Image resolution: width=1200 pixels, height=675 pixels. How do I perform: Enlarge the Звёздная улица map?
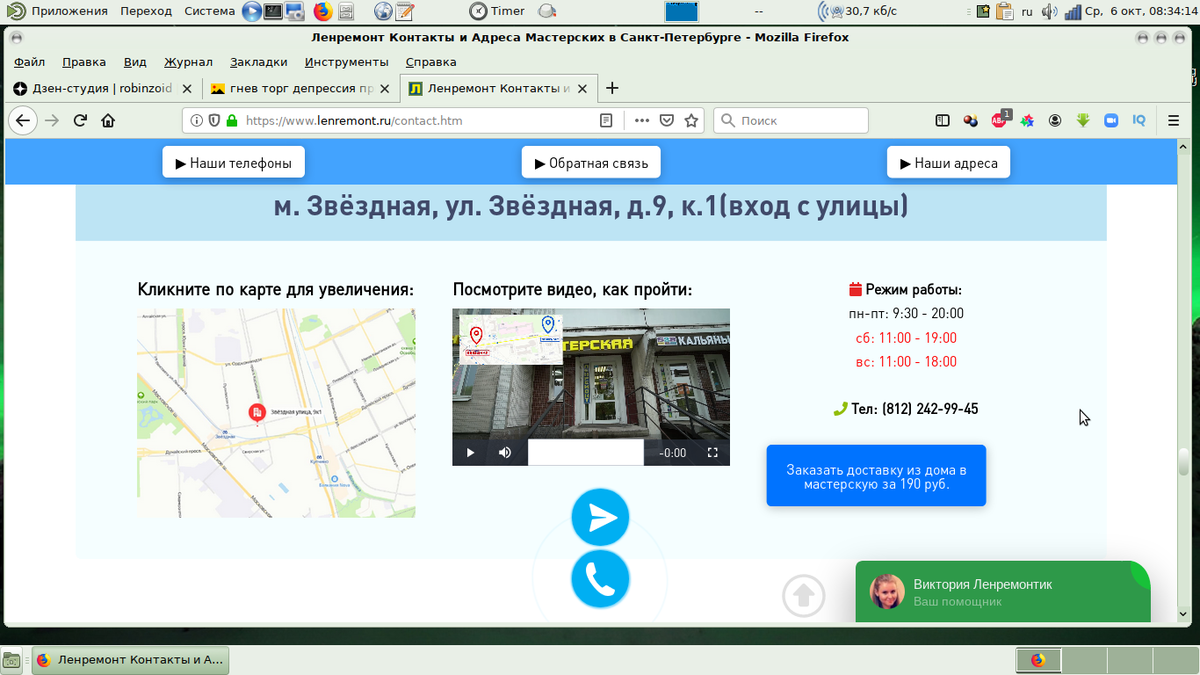point(276,412)
